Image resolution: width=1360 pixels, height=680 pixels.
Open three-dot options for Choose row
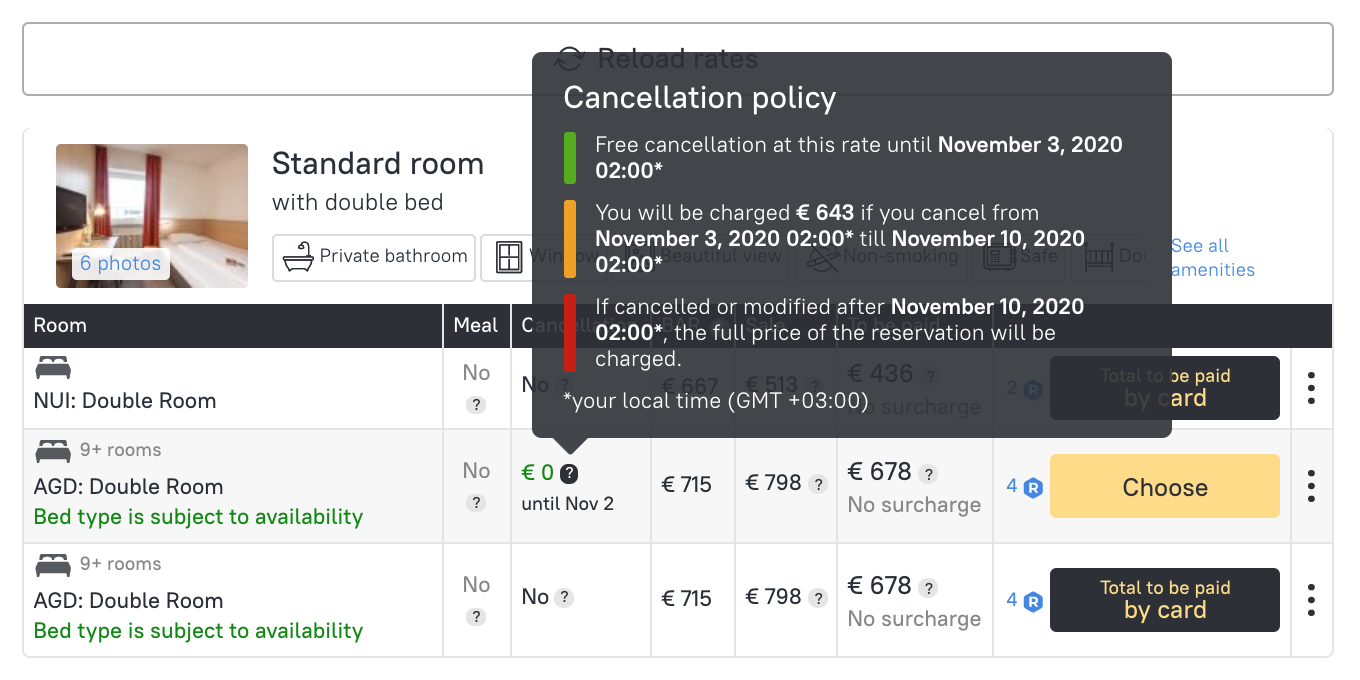(1311, 486)
